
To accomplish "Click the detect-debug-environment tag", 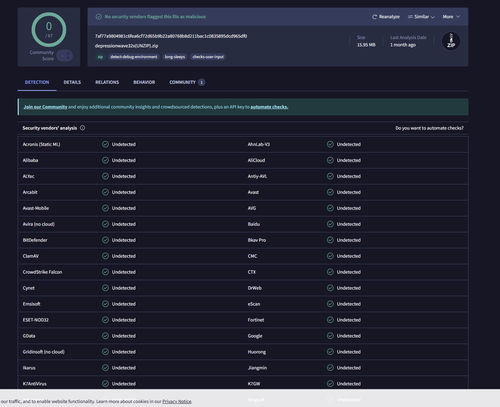I will pos(134,57).
